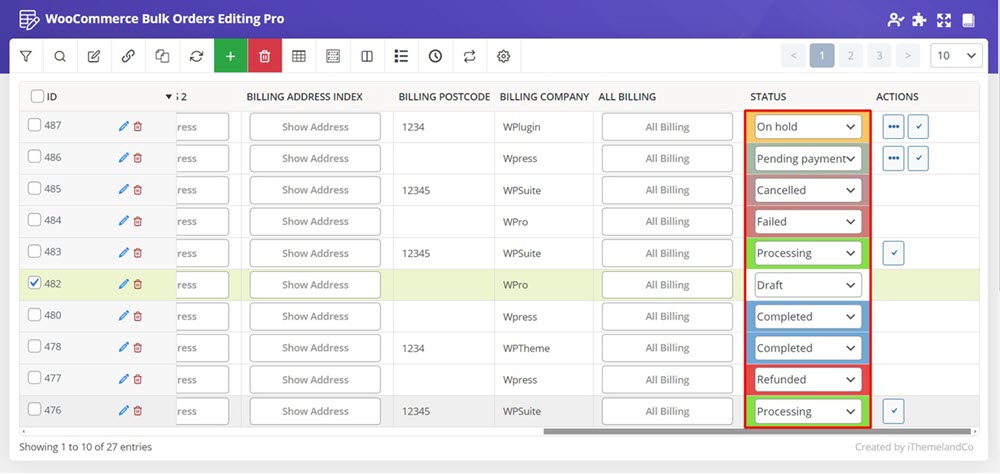1000x474 pixels.
Task: Open the filter funnel tool
Action: (x=26, y=56)
